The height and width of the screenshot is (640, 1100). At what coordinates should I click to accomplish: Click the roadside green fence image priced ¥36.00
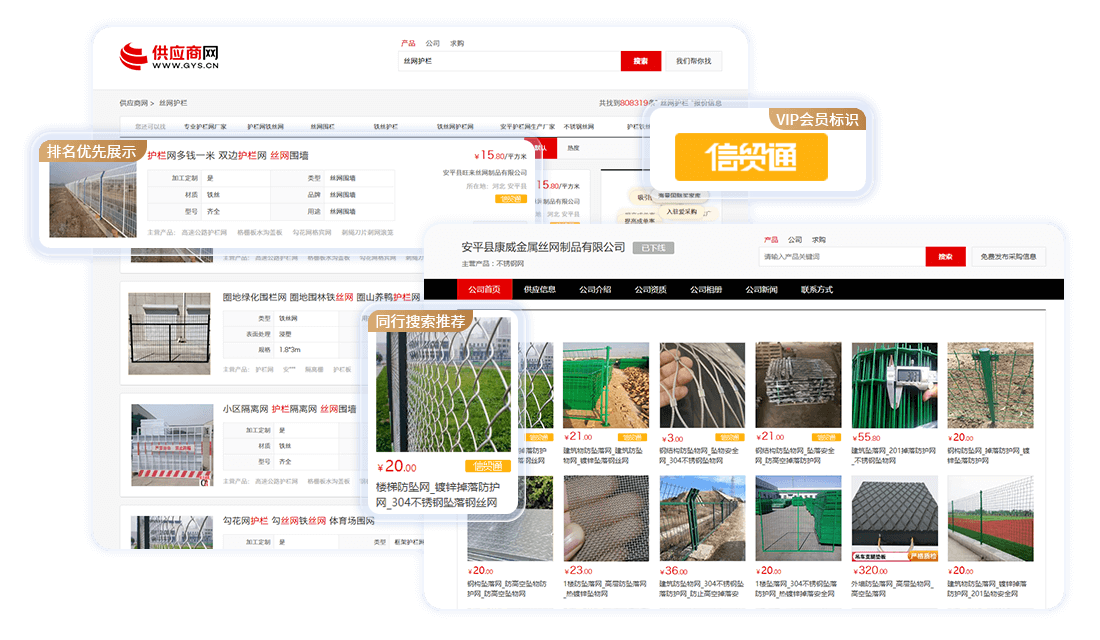[x=702, y=519]
